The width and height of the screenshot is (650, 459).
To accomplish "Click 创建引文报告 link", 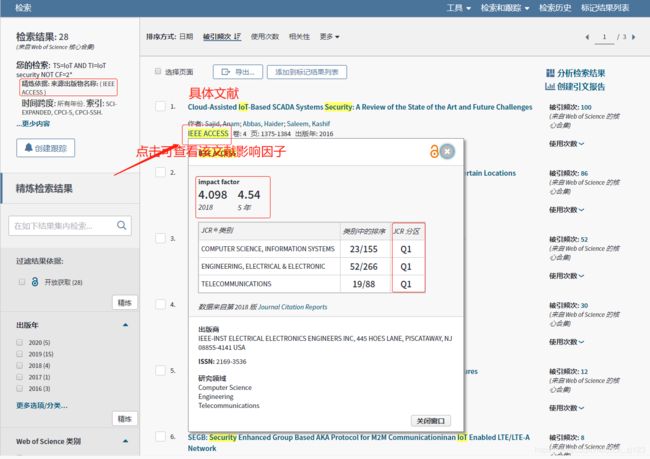I will point(581,86).
